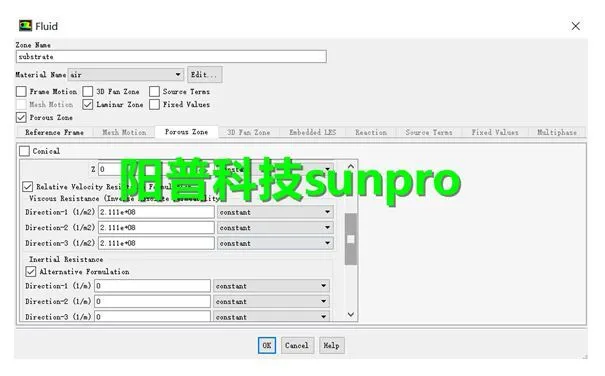Open the Fixed Values tab
Image resolution: width=605 pixels, height=376 pixels.
495,132
